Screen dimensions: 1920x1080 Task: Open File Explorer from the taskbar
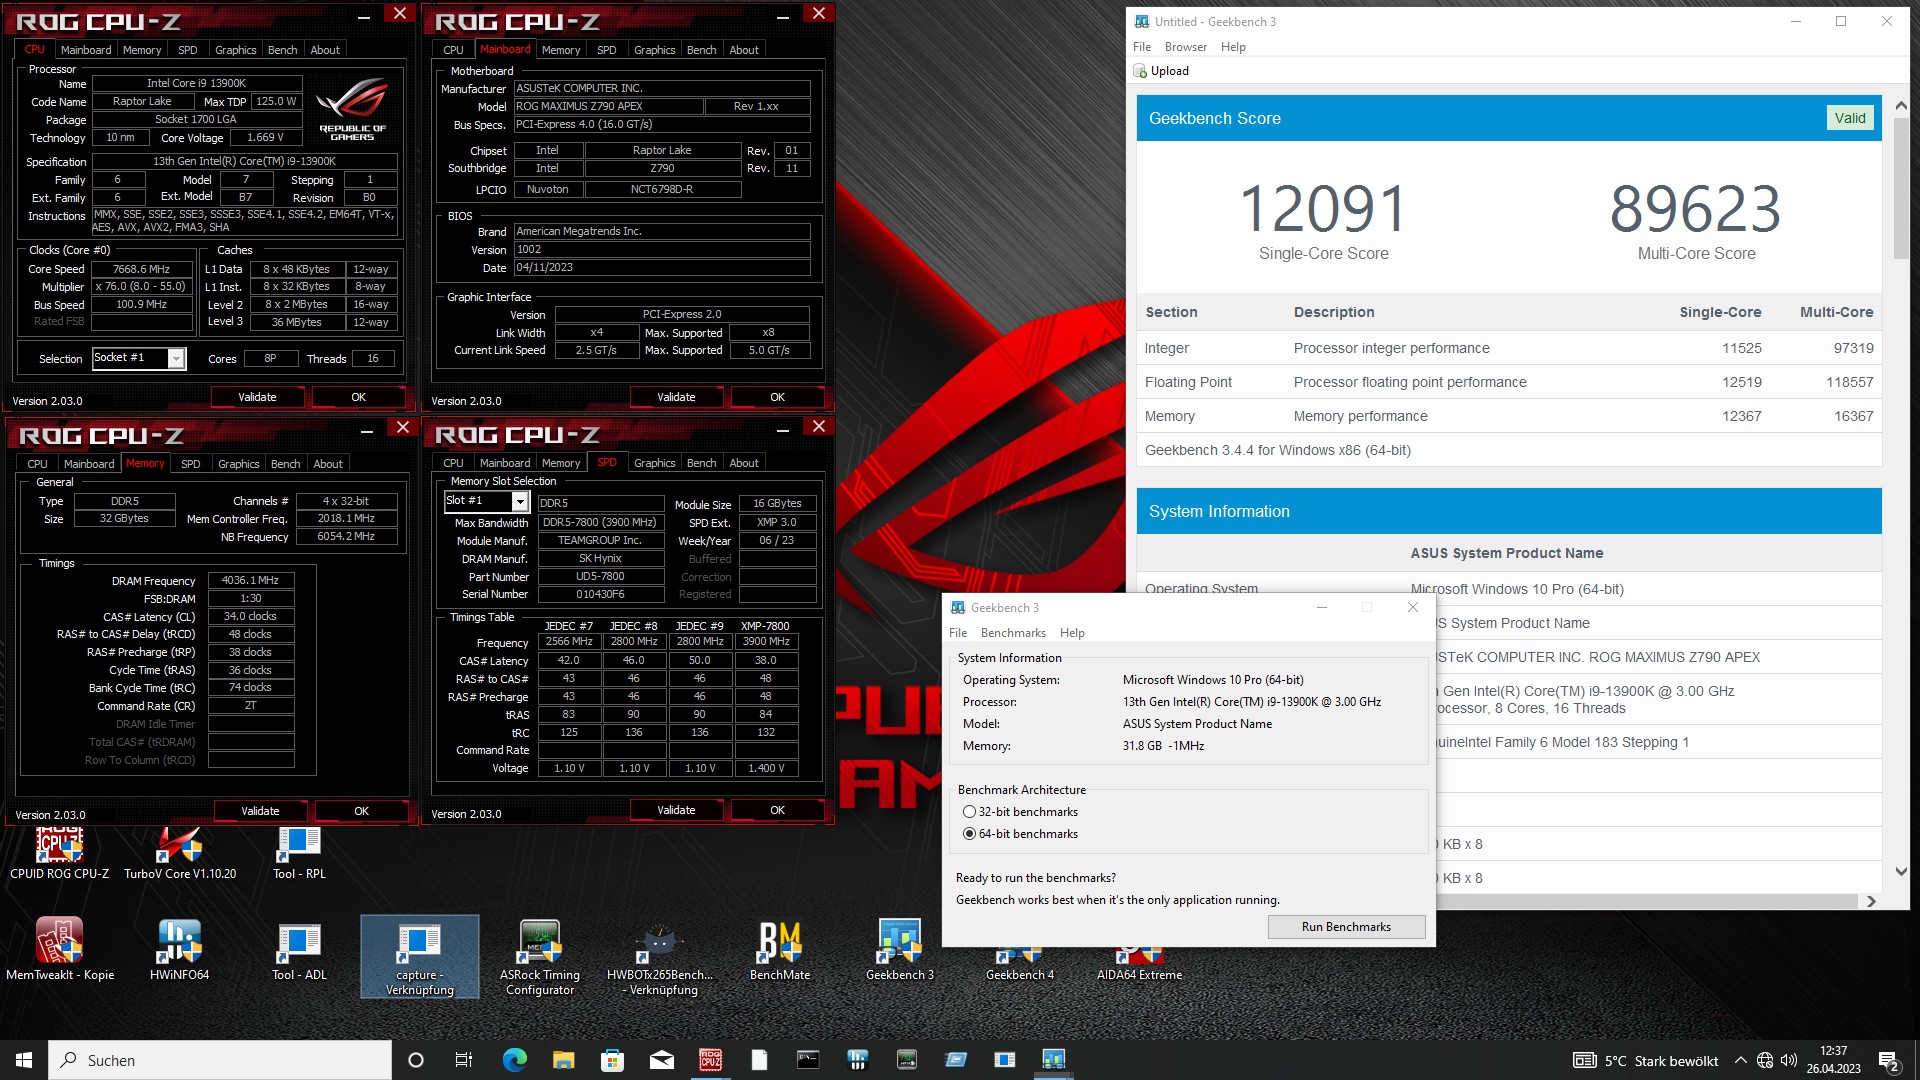[x=564, y=1060]
